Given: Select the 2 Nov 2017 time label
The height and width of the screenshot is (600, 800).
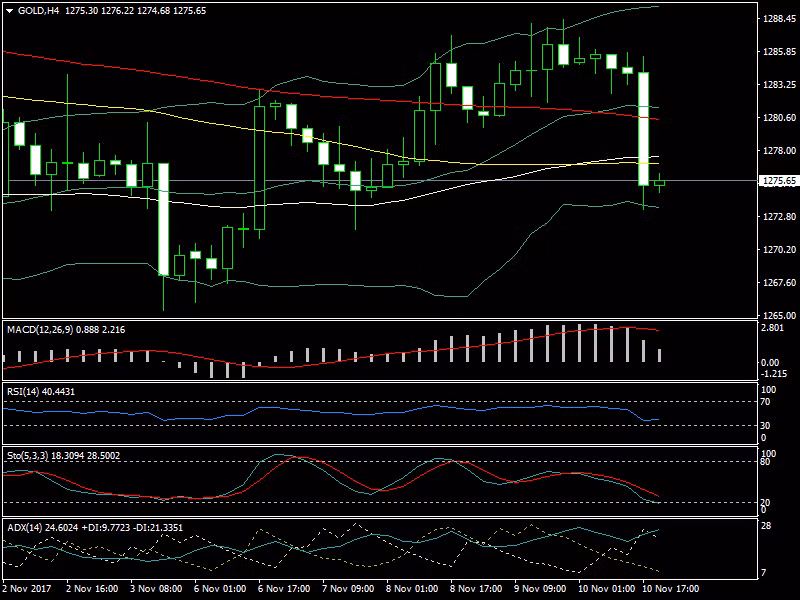Looking at the screenshot, I should tap(28, 590).
